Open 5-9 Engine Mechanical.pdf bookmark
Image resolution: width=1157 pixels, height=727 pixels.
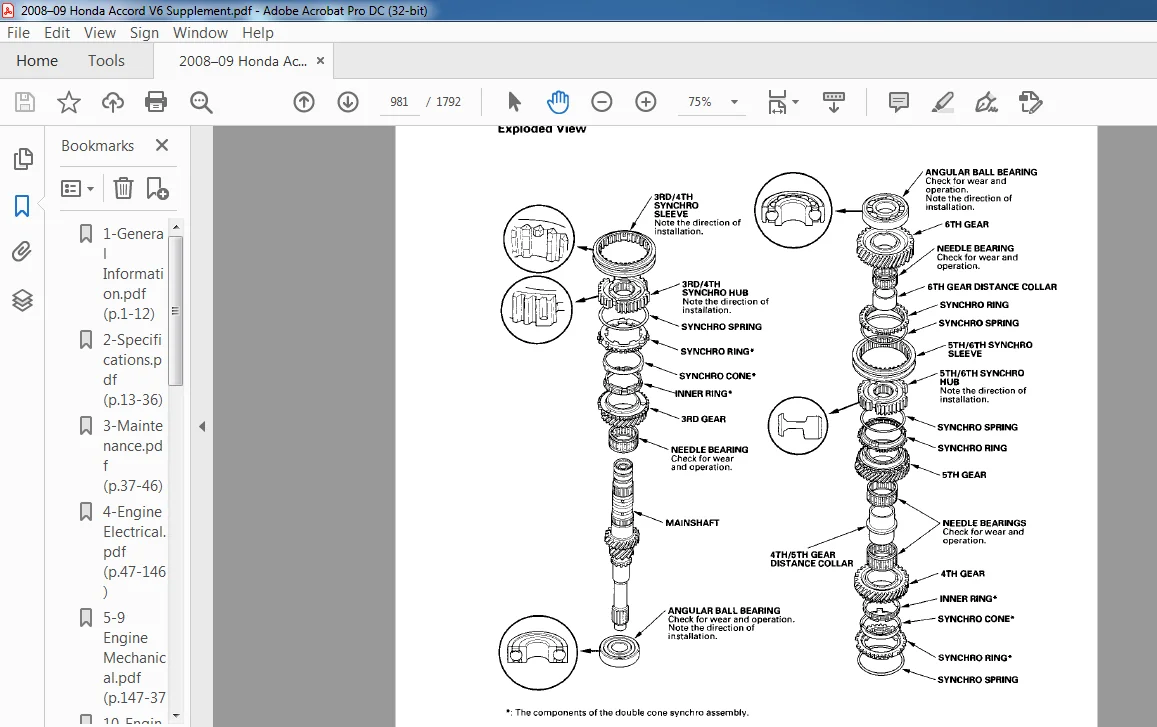pyautogui.click(x=134, y=658)
